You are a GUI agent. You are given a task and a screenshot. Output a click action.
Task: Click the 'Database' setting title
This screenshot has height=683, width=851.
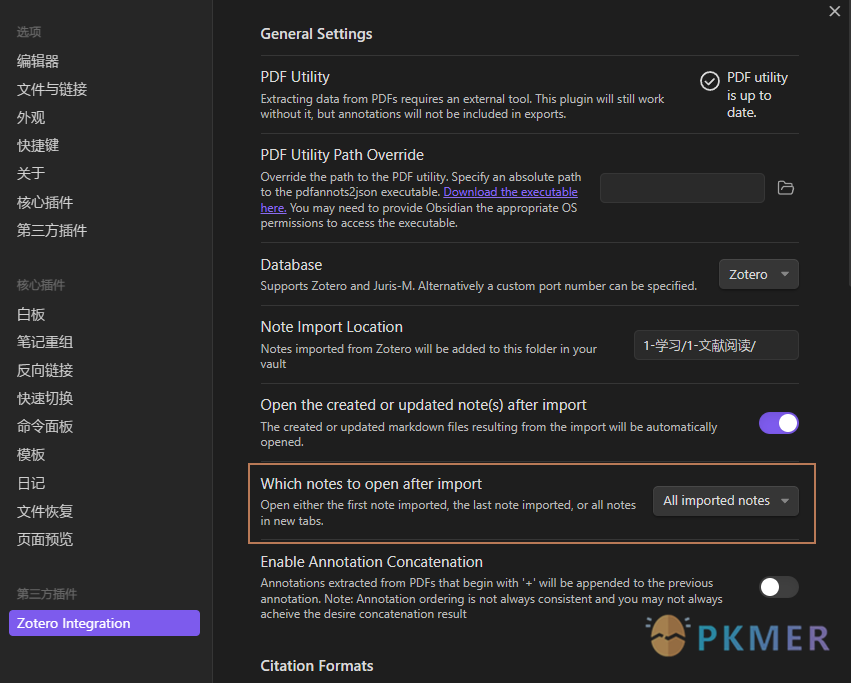291,265
